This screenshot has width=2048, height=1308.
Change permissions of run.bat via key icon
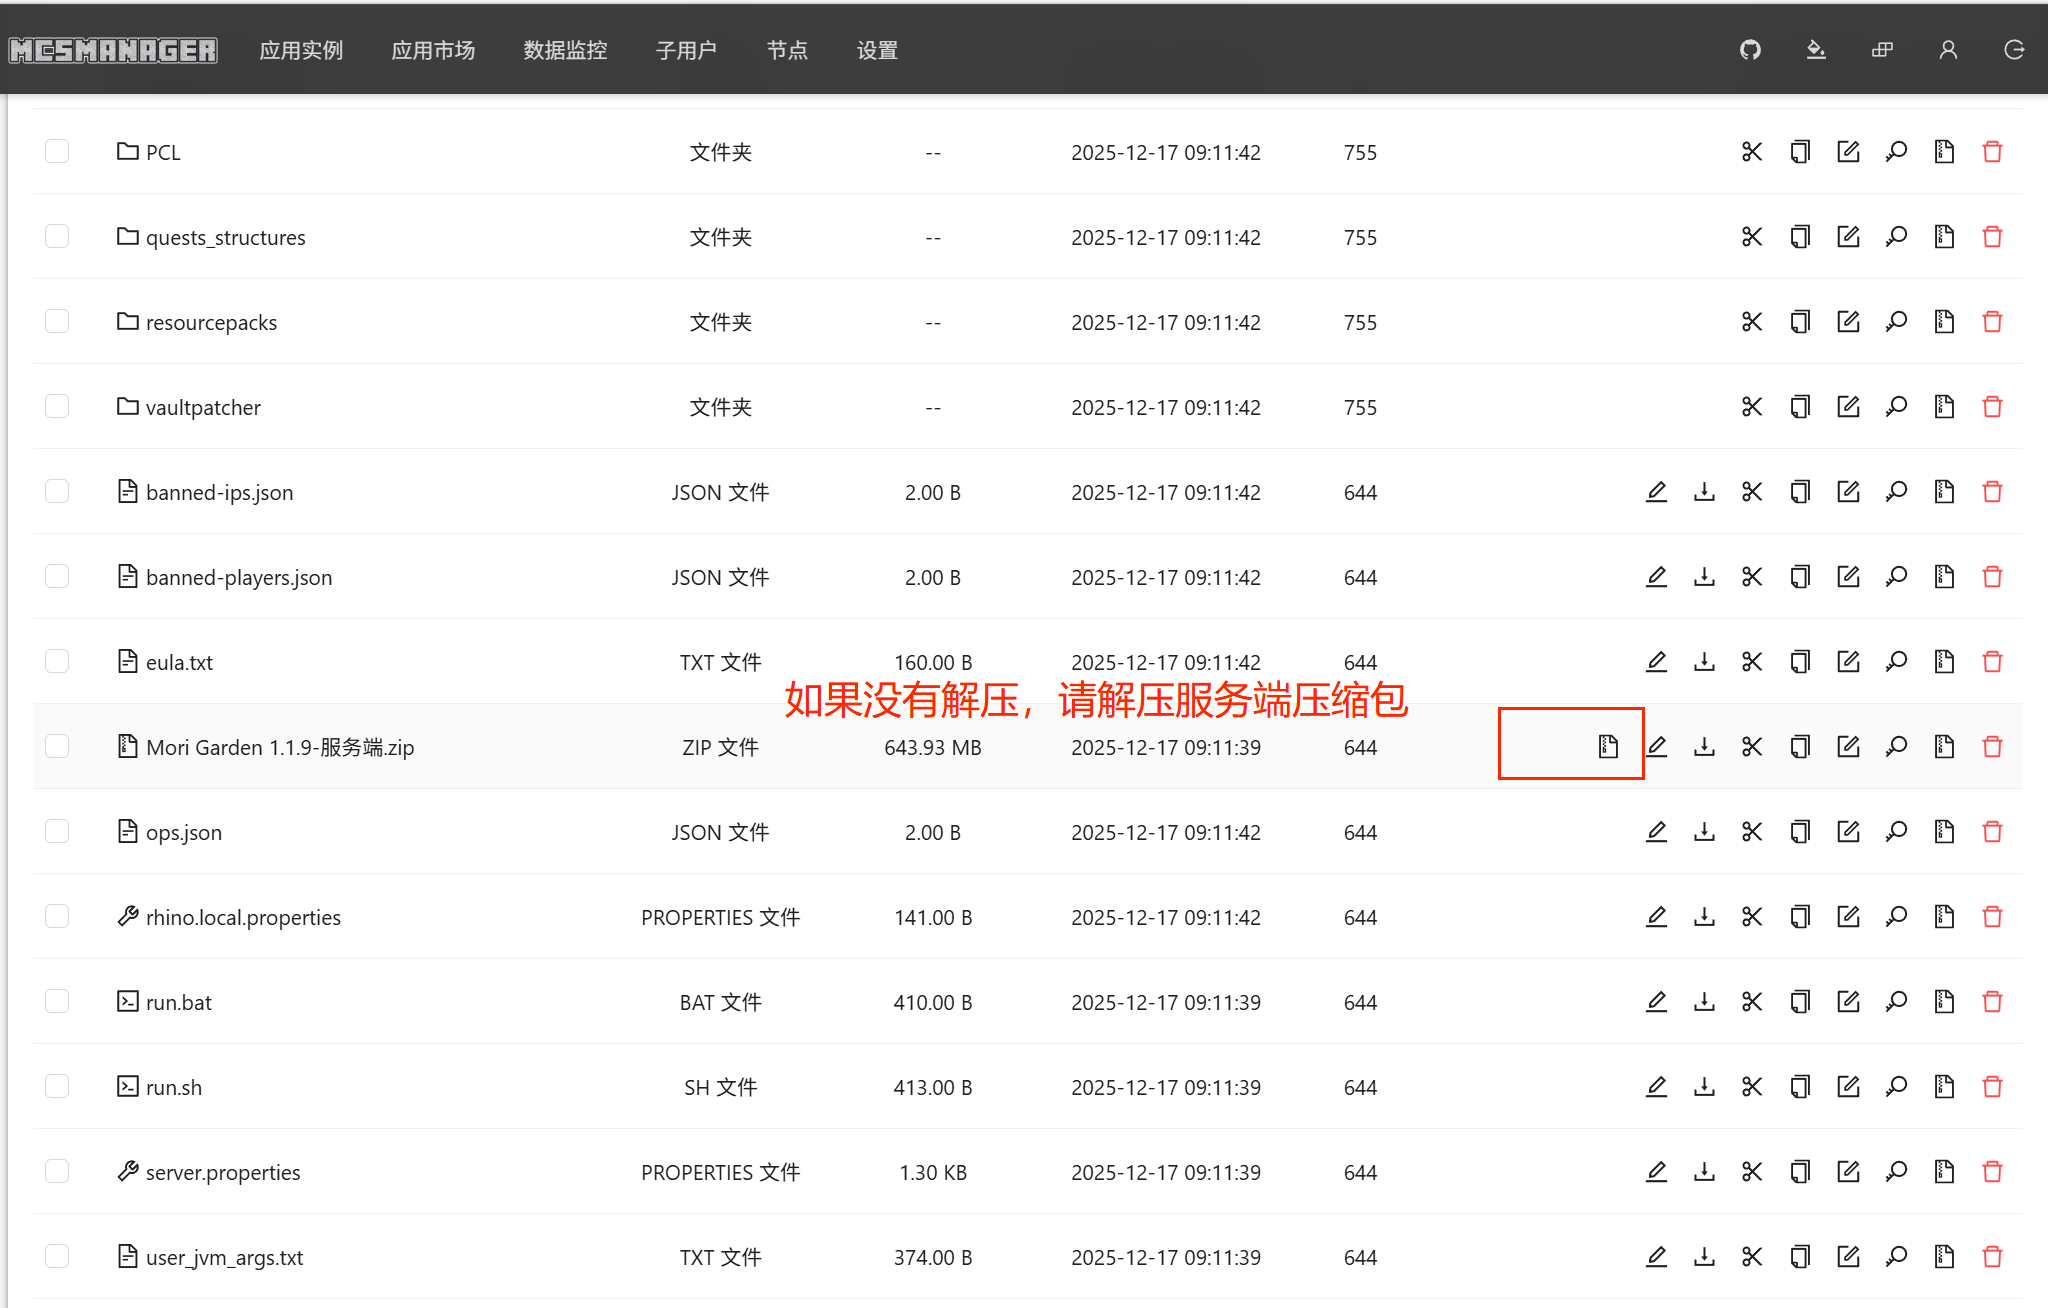click(x=1896, y=1002)
